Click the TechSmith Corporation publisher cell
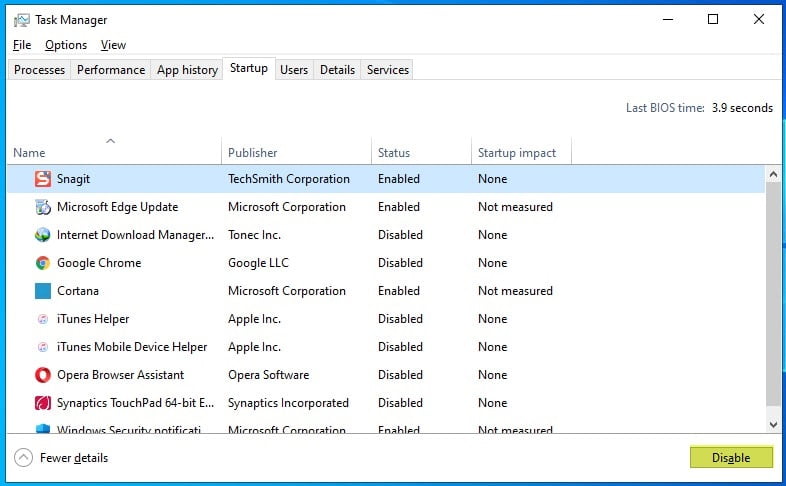This screenshot has height=486, width=786. pyautogui.click(x=289, y=179)
